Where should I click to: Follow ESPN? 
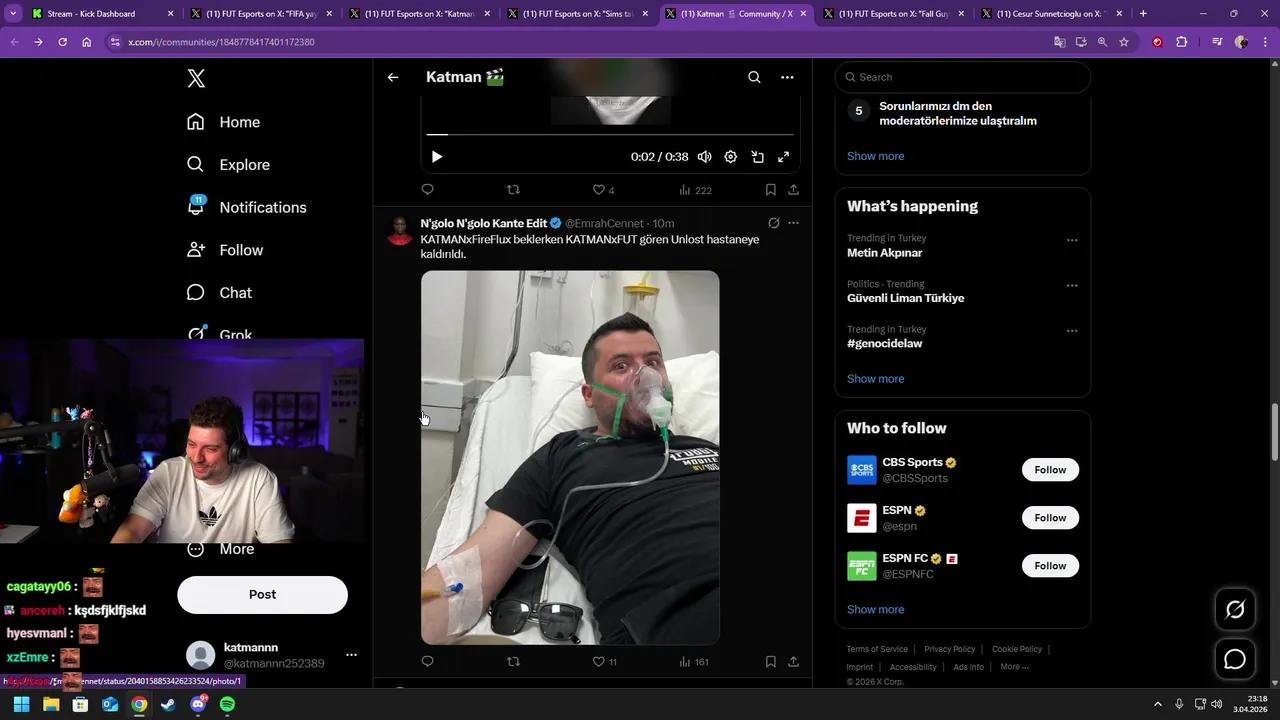point(1050,518)
